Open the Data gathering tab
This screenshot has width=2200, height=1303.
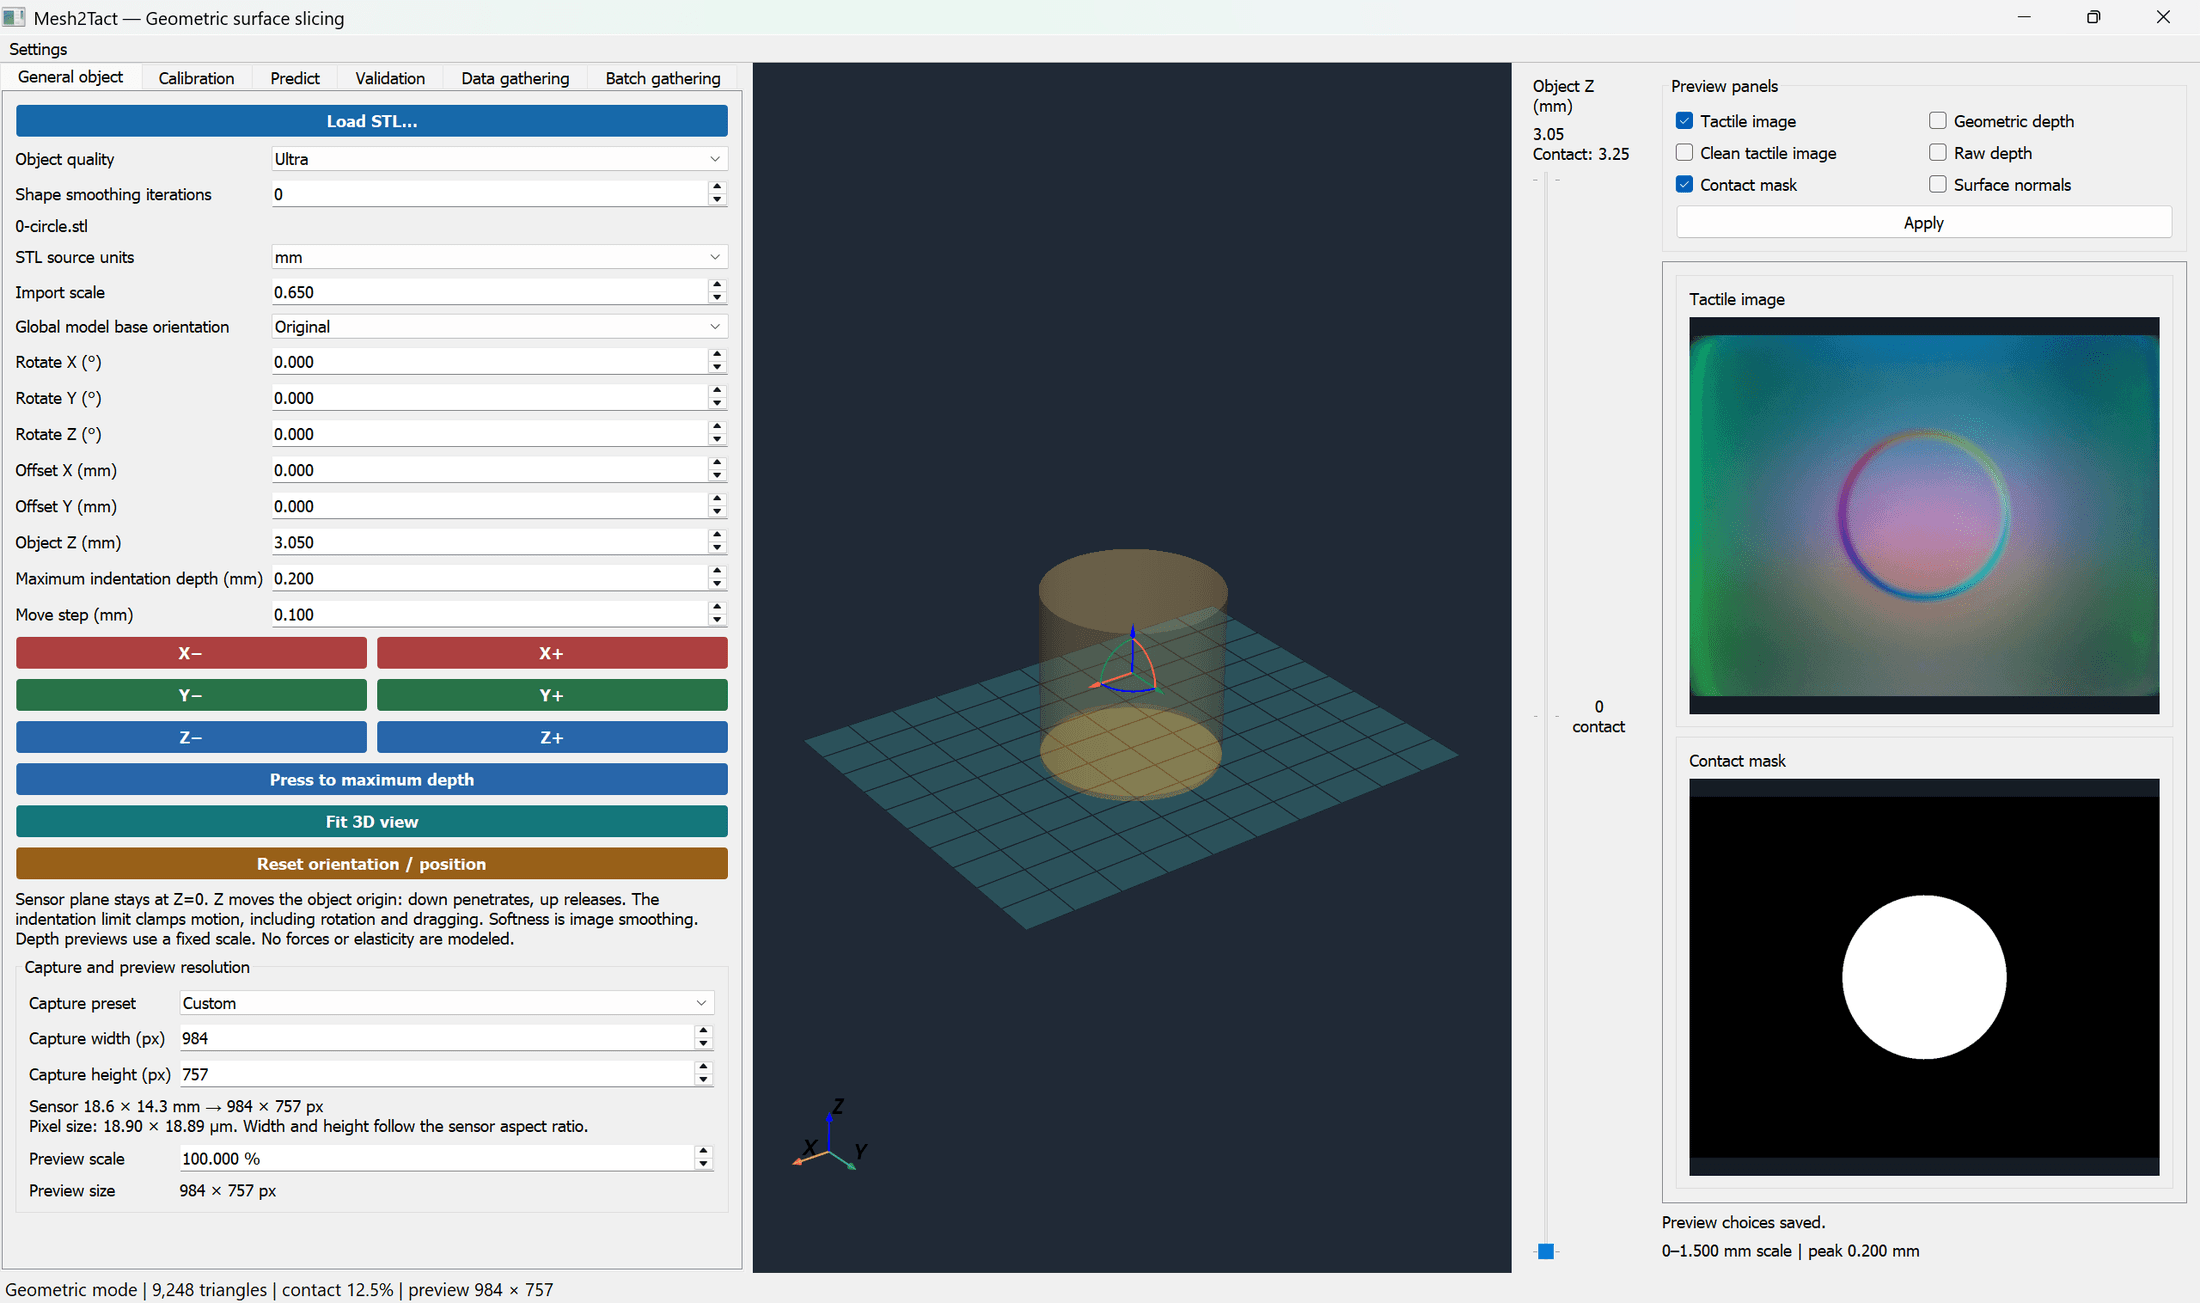click(515, 78)
